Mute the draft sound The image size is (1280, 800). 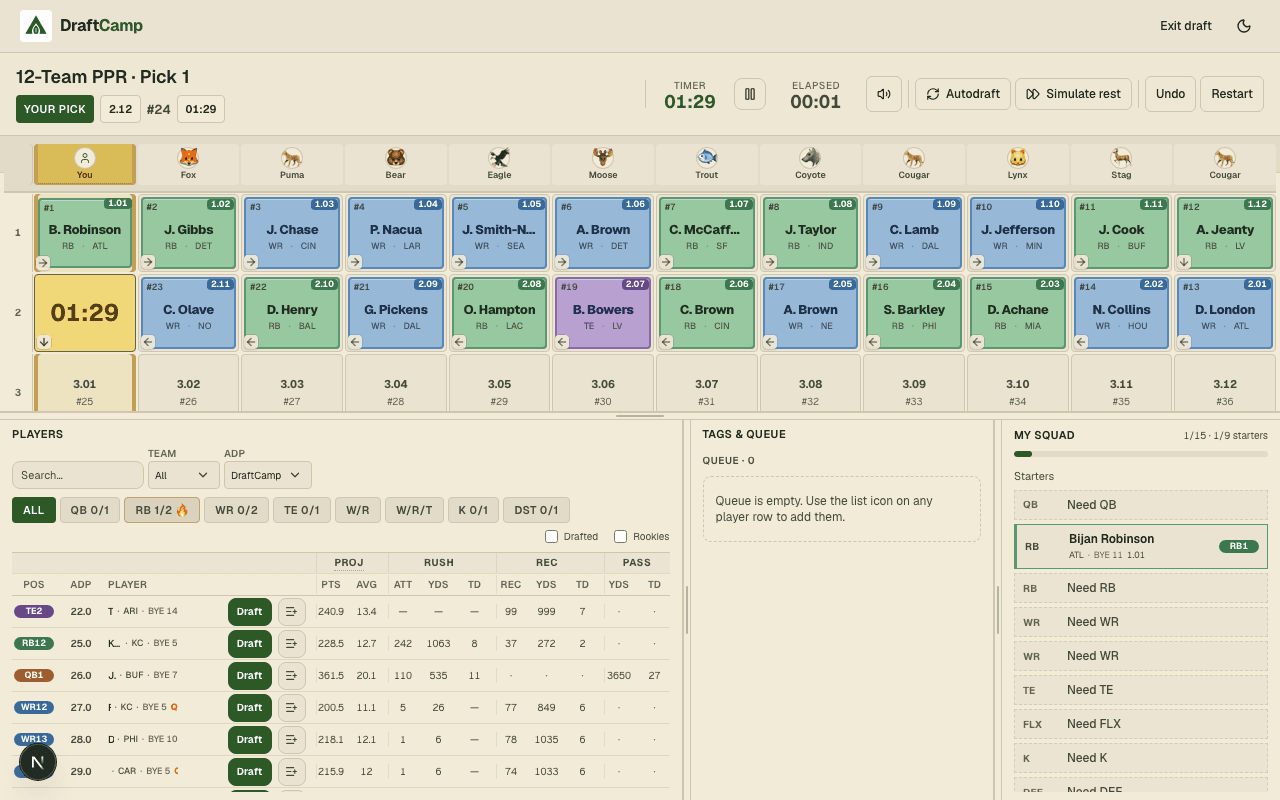click(x=884, y=94)
